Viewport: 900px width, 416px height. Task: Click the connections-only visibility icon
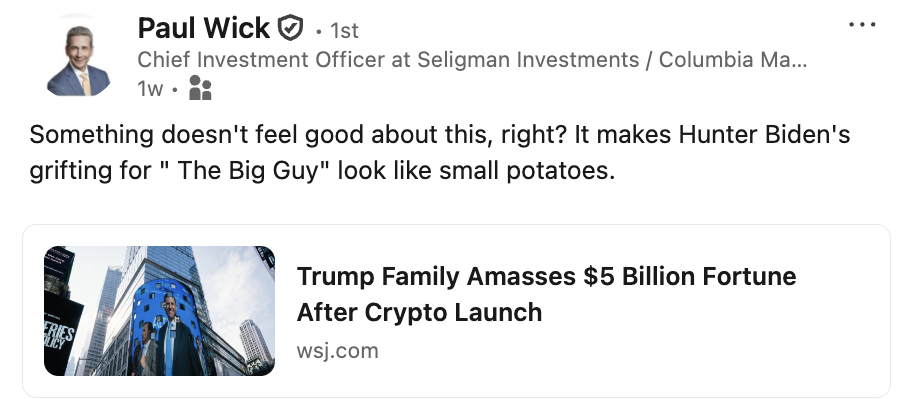click(x=200, y=88)
